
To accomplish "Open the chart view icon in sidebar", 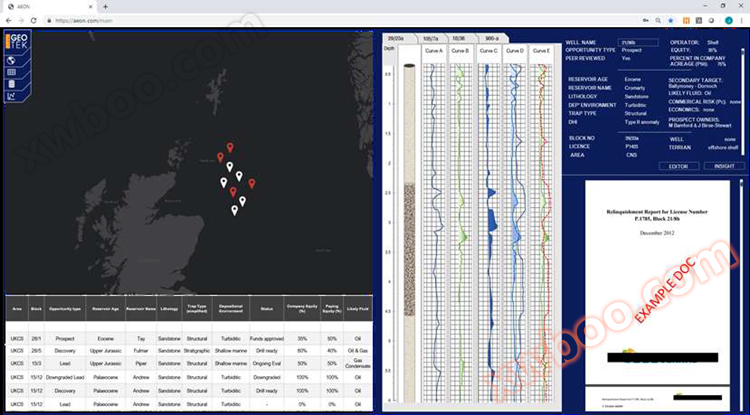I will click(x=11, y=96).
